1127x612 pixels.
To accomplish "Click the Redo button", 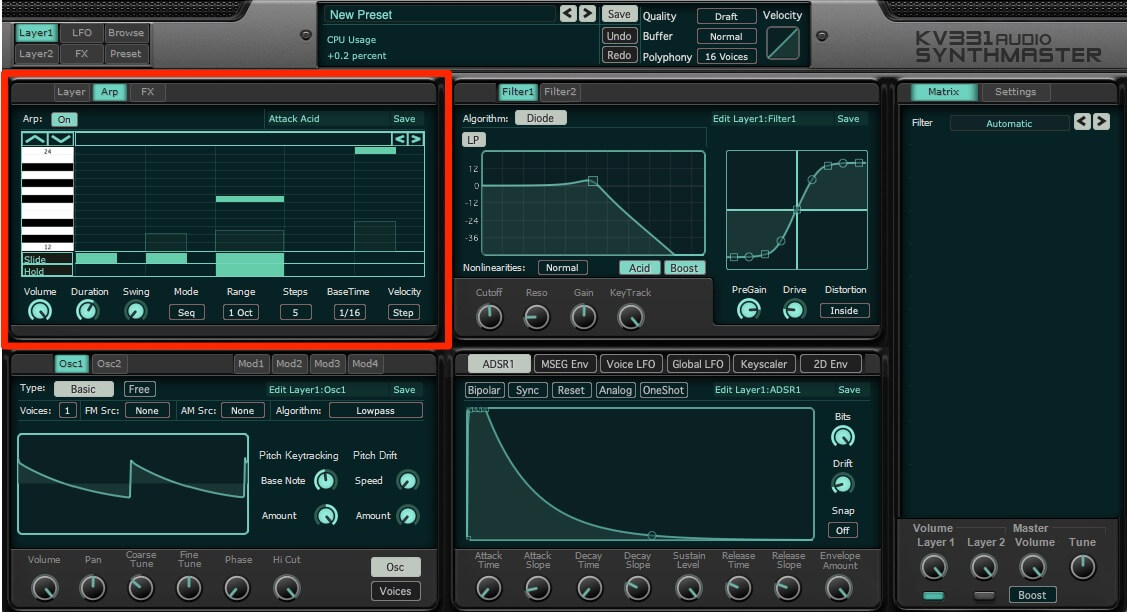I will coord(618,55).
